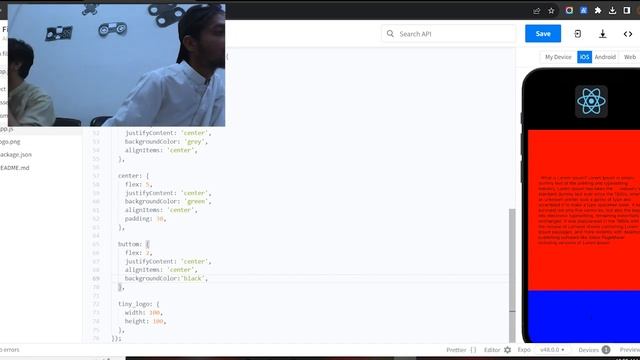
Task: Click the backgroundColor 'black' line in the editor
Action: 166,278
